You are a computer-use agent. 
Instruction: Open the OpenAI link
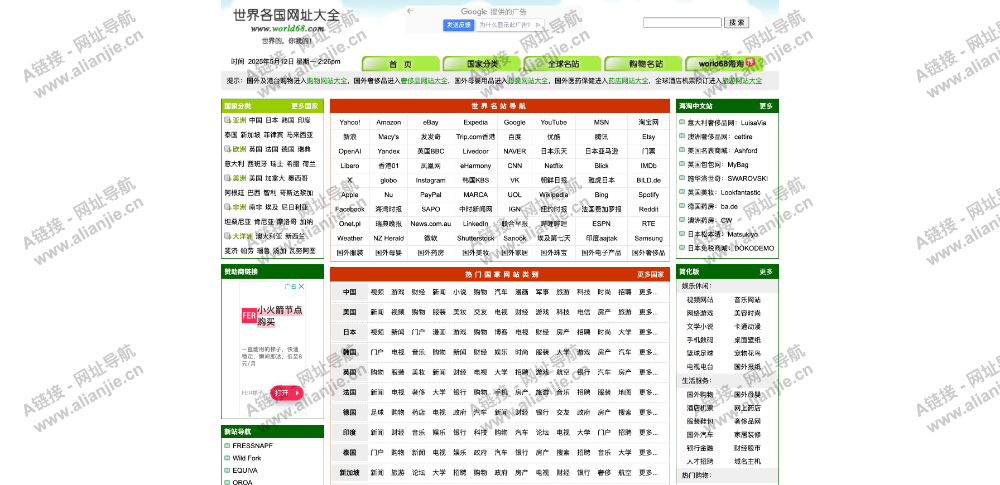coord(350,151)
